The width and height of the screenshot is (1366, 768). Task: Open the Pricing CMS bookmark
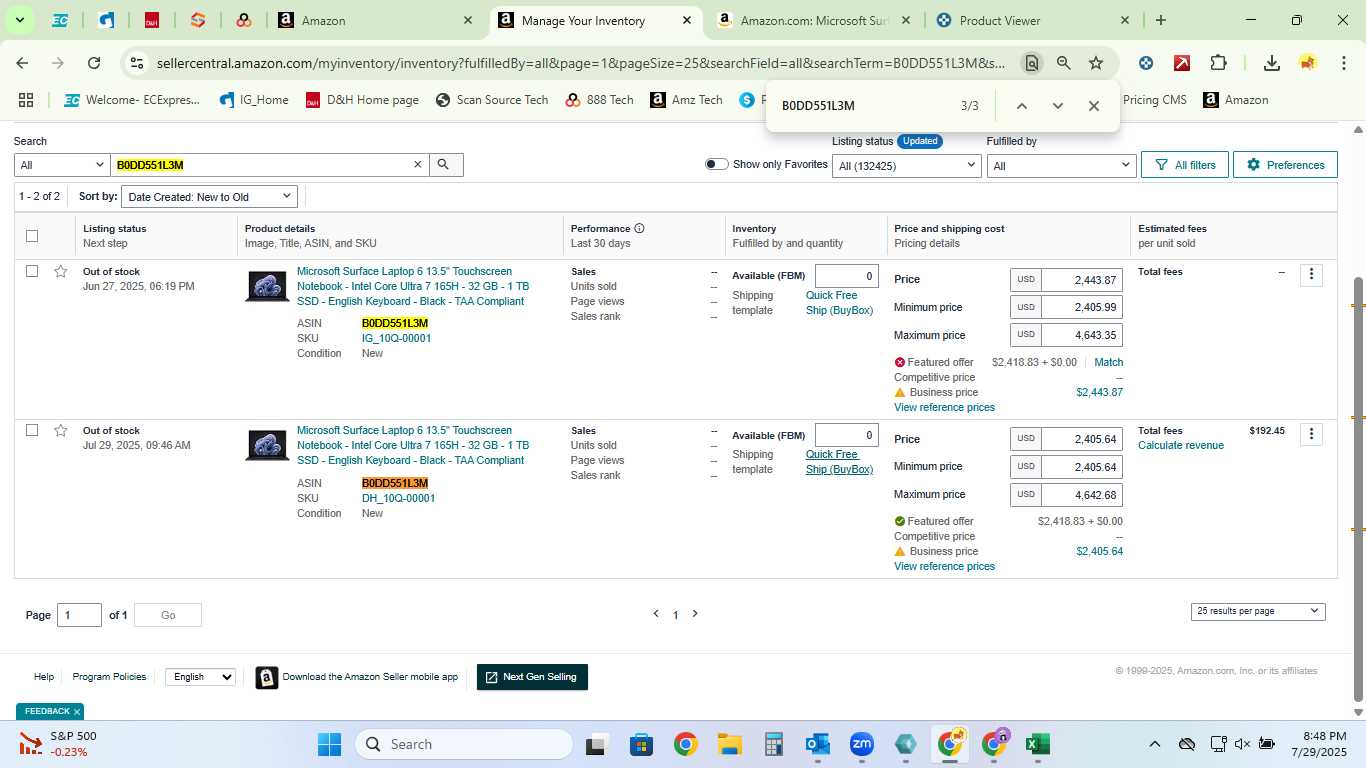(x=1154, y=100)
